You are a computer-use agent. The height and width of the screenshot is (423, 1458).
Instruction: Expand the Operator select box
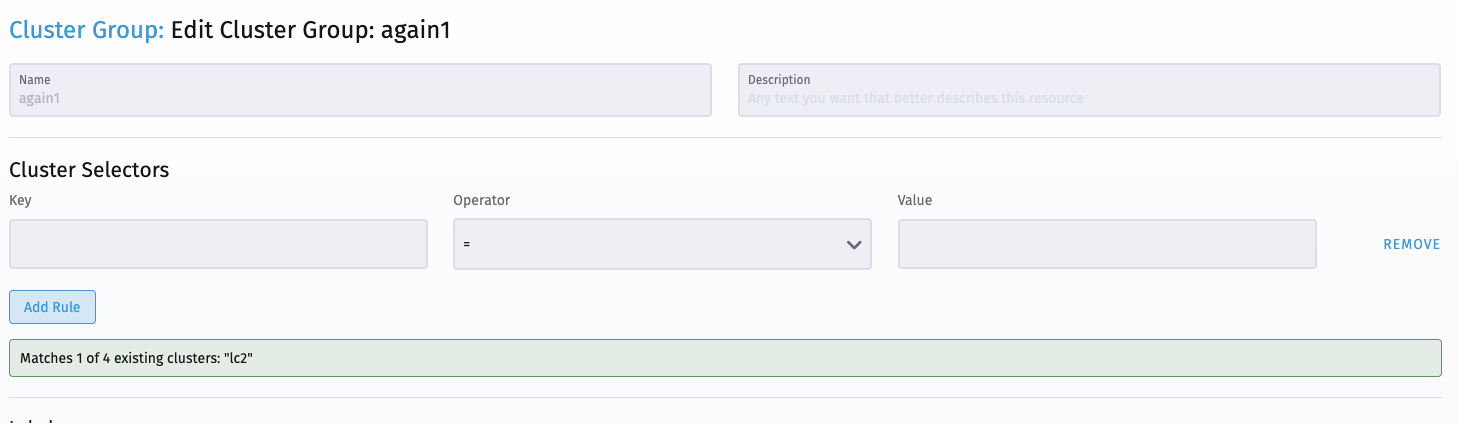(x=662, y=244)
